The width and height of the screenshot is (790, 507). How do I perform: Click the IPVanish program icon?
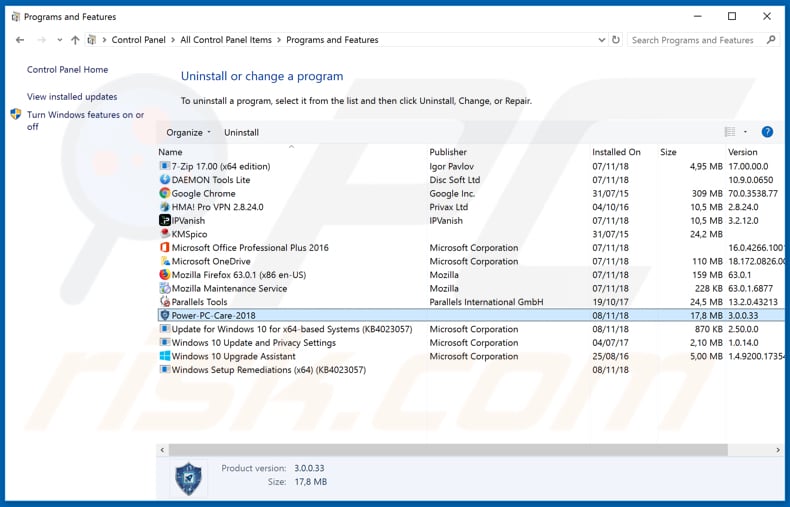pos(164,220)
